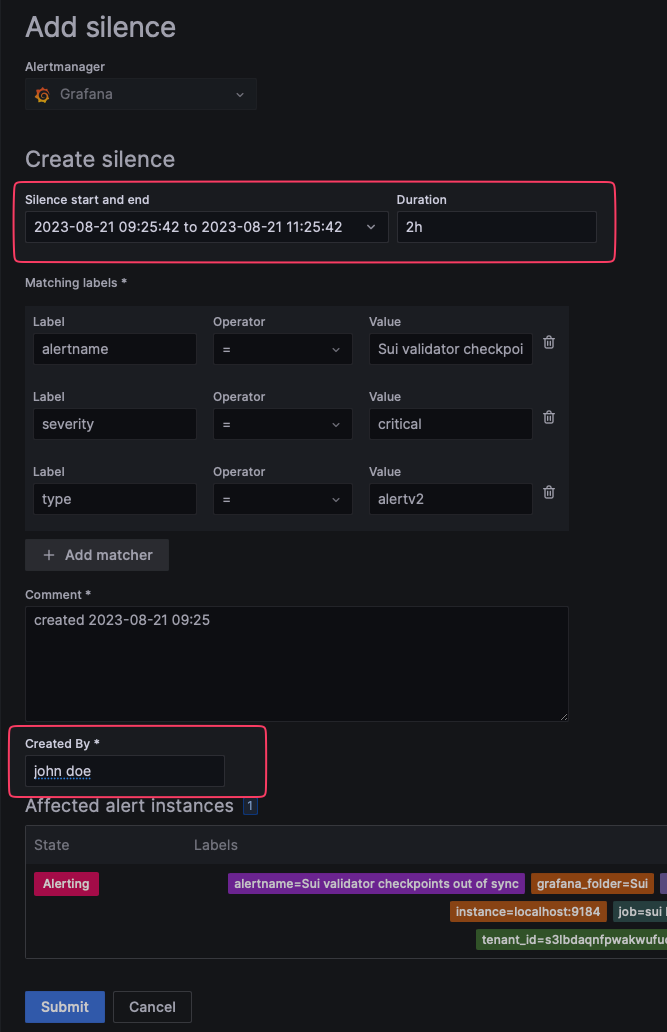Viewport: 667px width, 1032px height.
Task: Click the Grafana logo in the Alertmanager selector
Action: [42, 94]
